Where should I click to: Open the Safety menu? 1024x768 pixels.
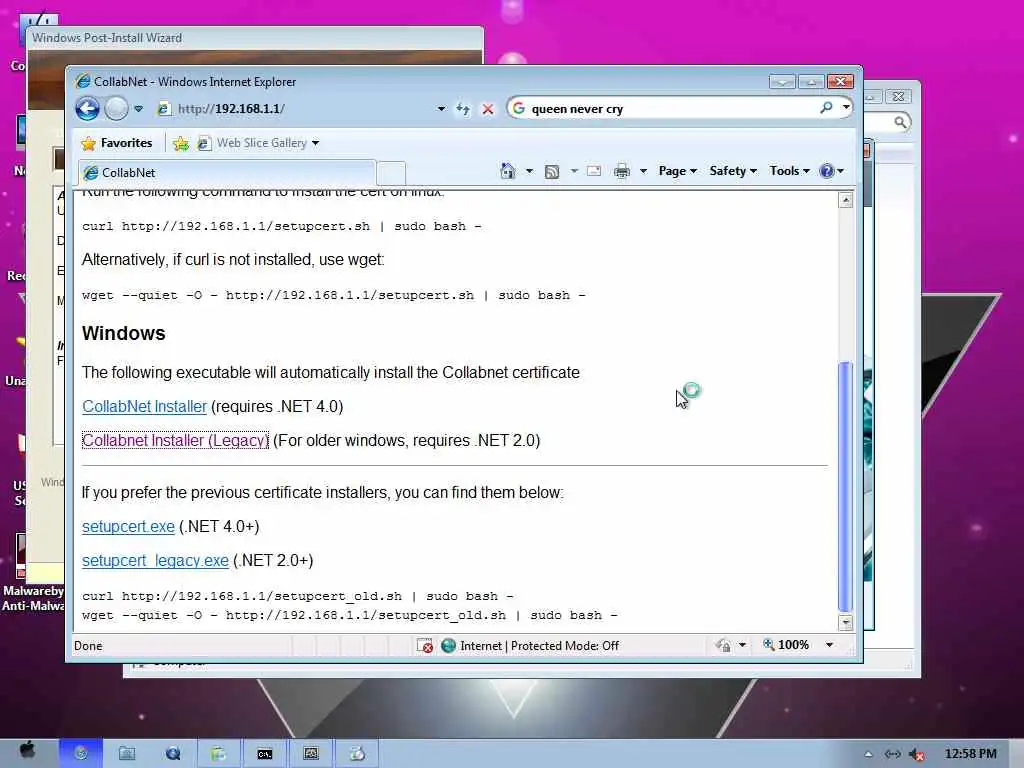coord(733,171)
